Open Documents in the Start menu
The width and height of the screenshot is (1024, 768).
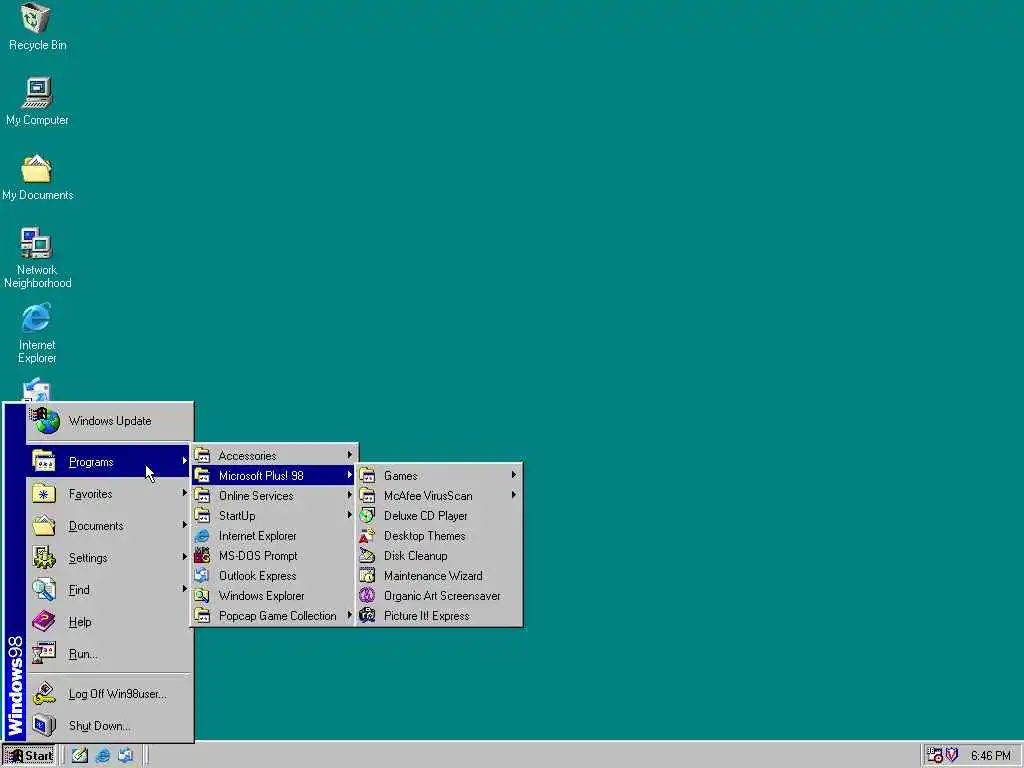pyautogui.click(x=108, y=526)
